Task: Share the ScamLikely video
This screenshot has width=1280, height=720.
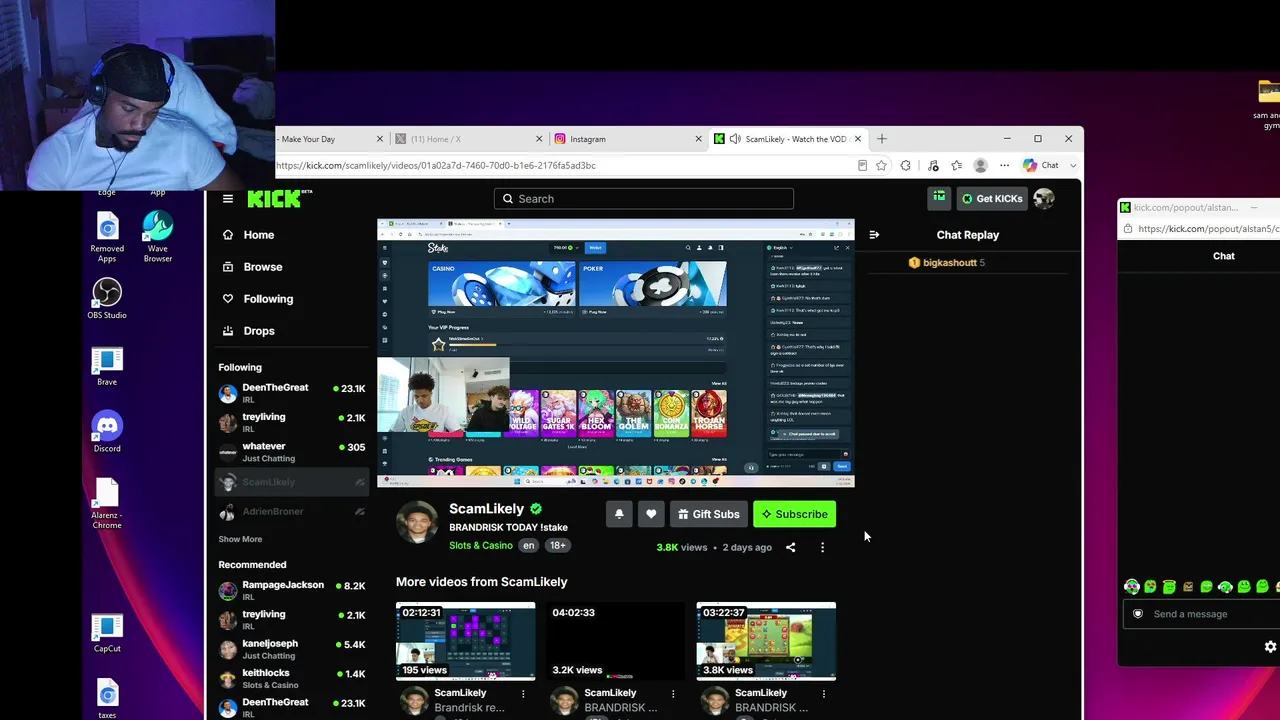Action: click(790, 547)
